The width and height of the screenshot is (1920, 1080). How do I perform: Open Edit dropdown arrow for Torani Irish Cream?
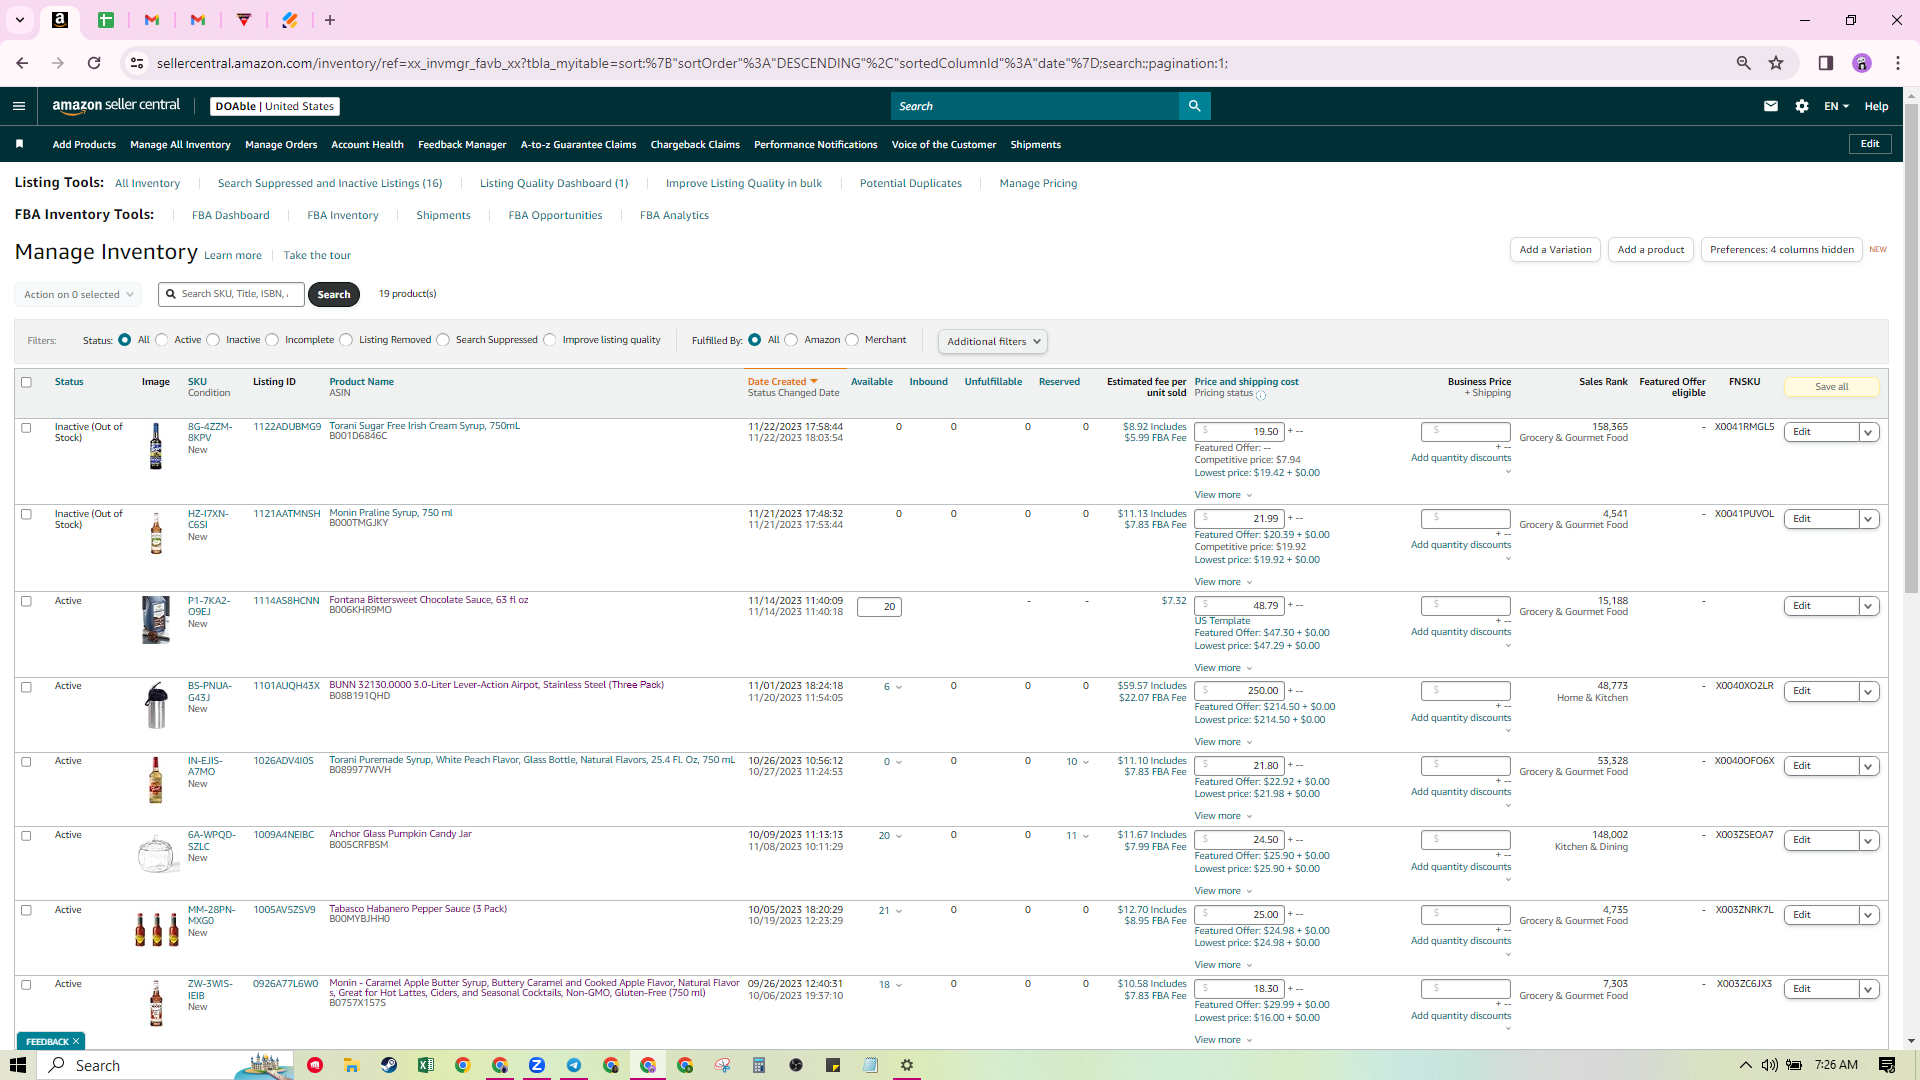click(1868, 432)
